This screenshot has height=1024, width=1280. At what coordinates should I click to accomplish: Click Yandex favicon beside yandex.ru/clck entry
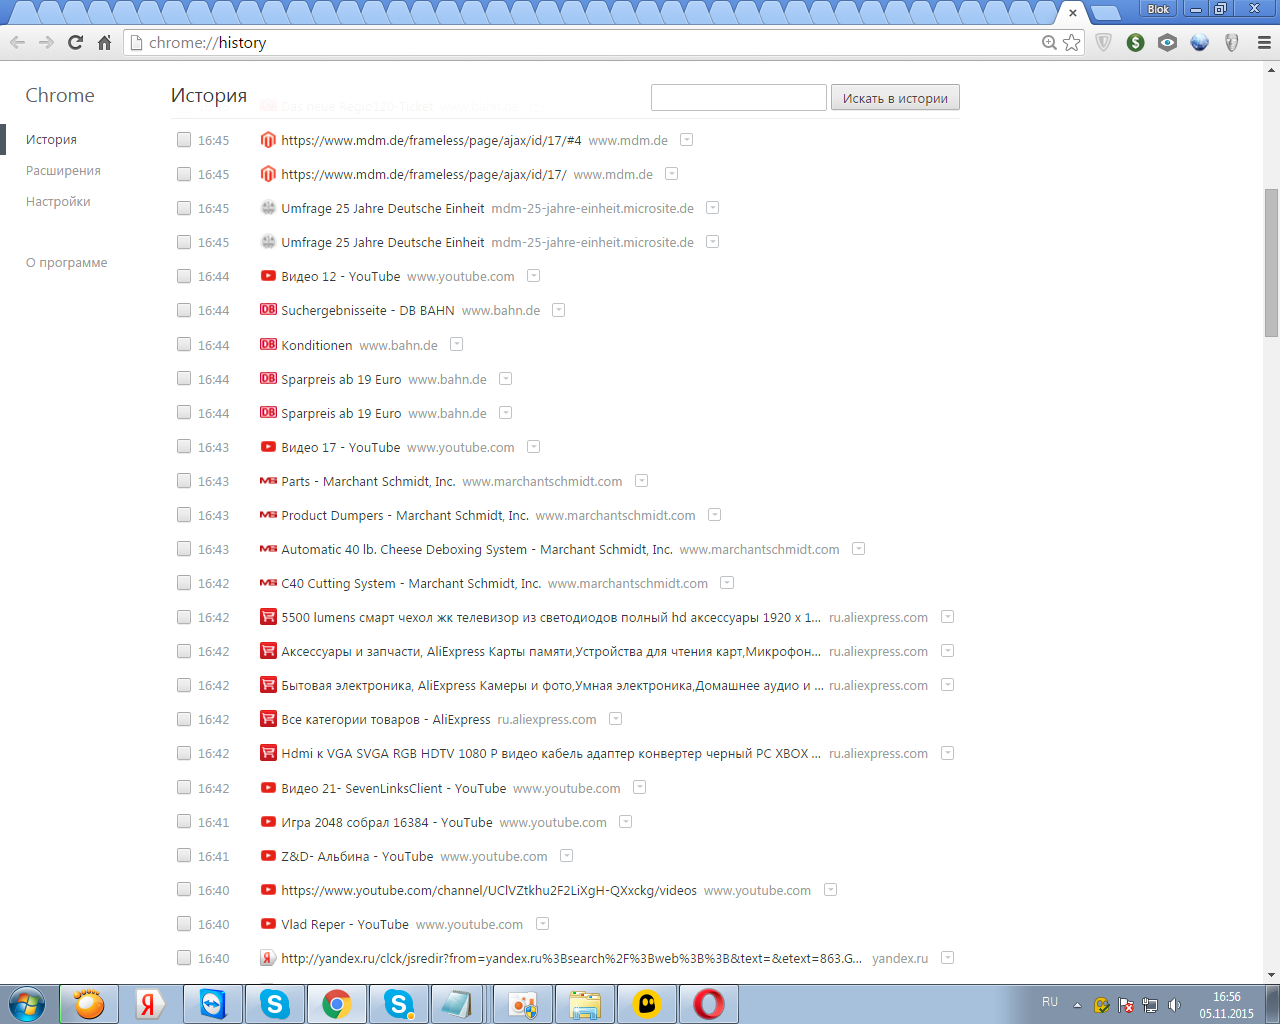(x=268, y=958)
